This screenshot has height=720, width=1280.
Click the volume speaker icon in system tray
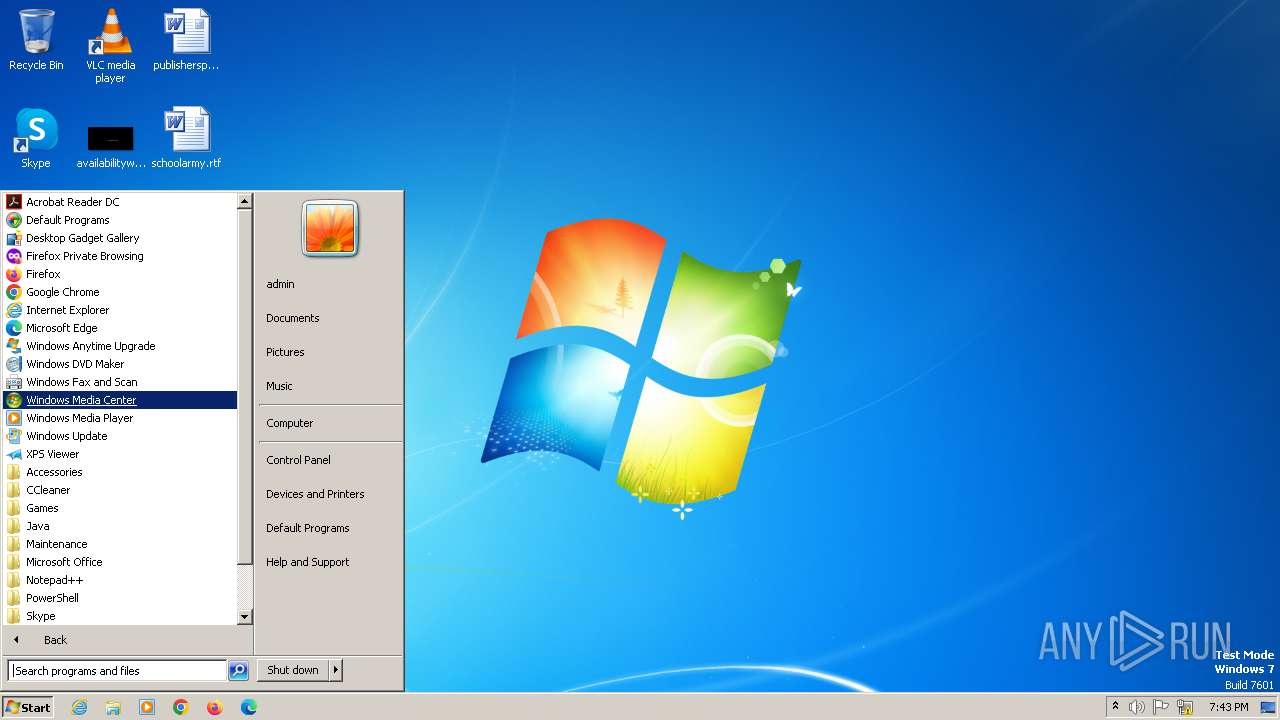(1136, 707)
